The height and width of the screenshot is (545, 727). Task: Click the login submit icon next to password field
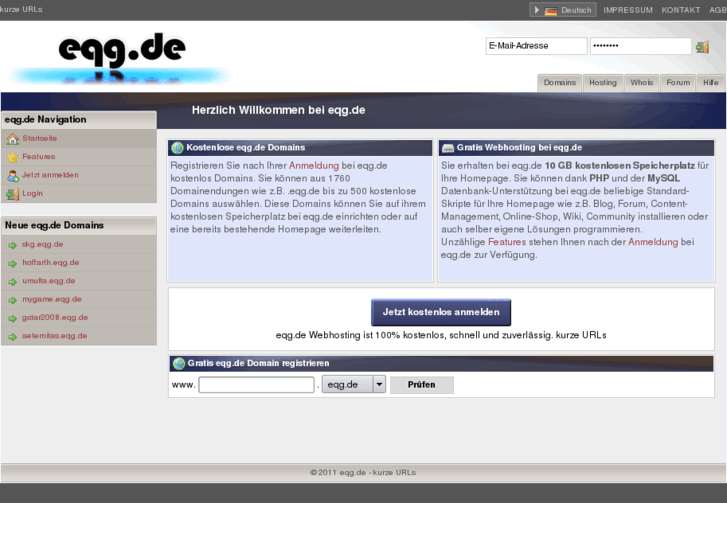pos(702,46)
